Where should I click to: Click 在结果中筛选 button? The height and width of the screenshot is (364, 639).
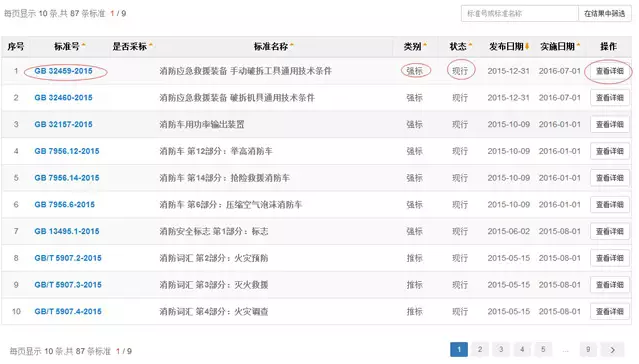[604, 13]
